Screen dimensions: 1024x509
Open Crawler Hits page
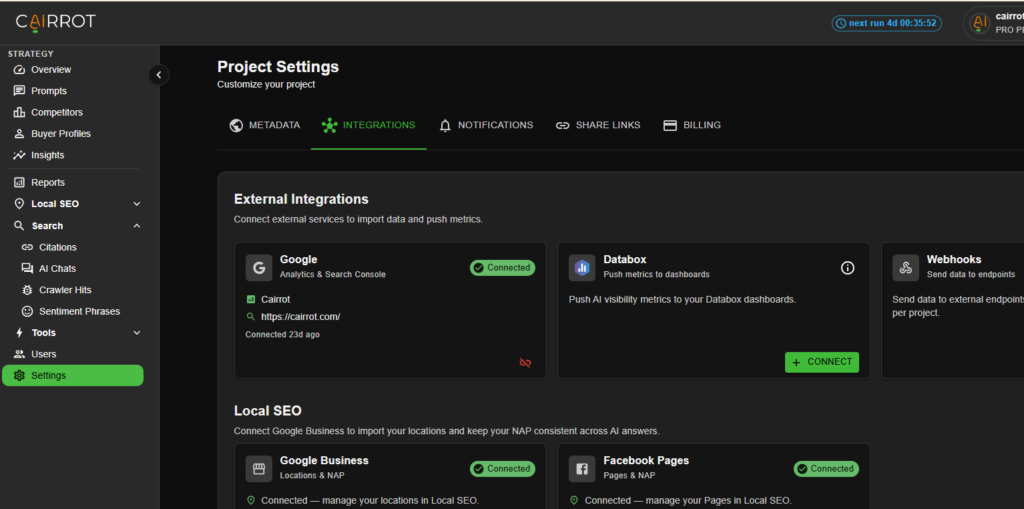(65, 289)
